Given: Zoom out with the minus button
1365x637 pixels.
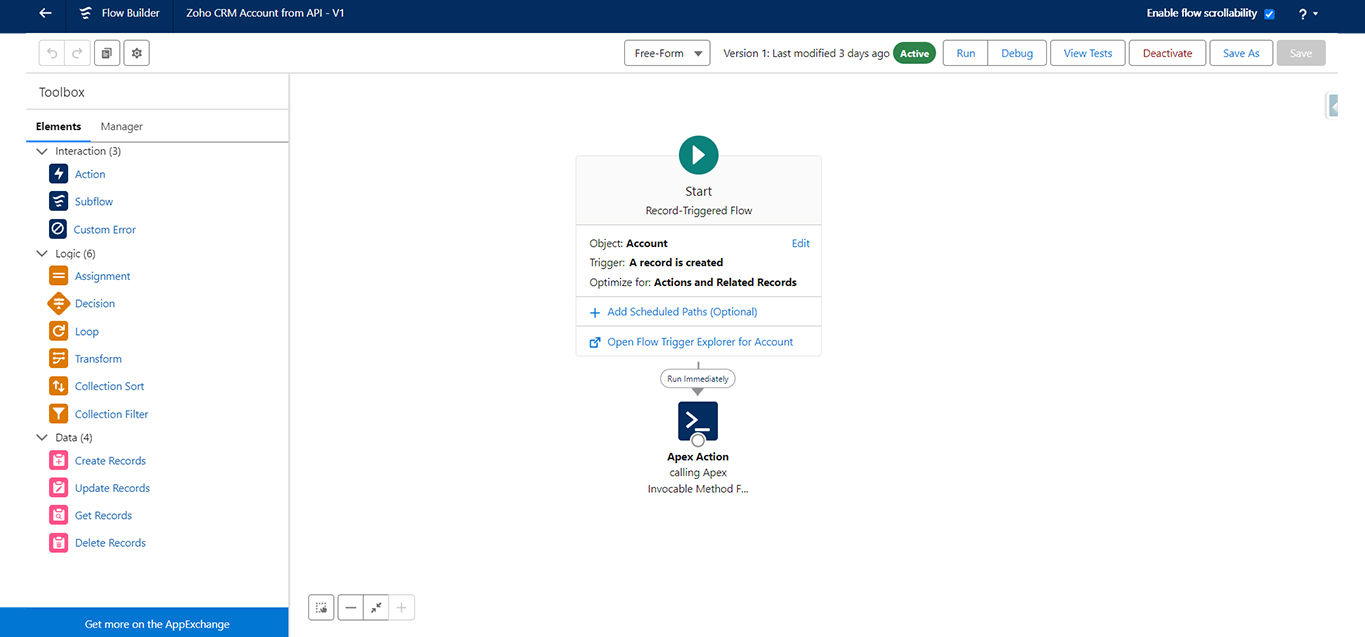Looking at the screenshot, I should [x=350, y=607].
